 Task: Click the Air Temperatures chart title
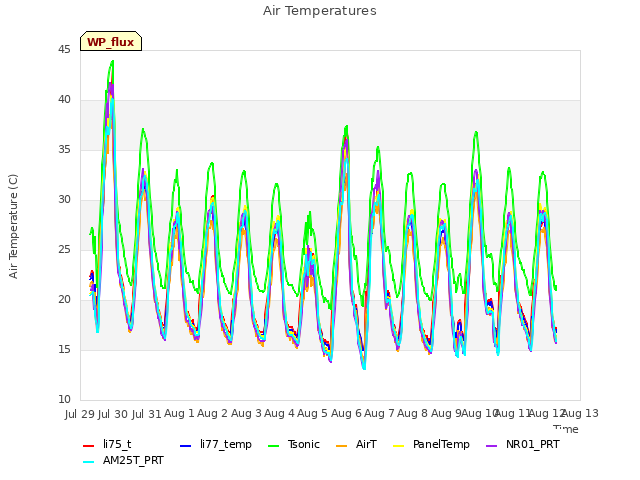click(320, 11)
